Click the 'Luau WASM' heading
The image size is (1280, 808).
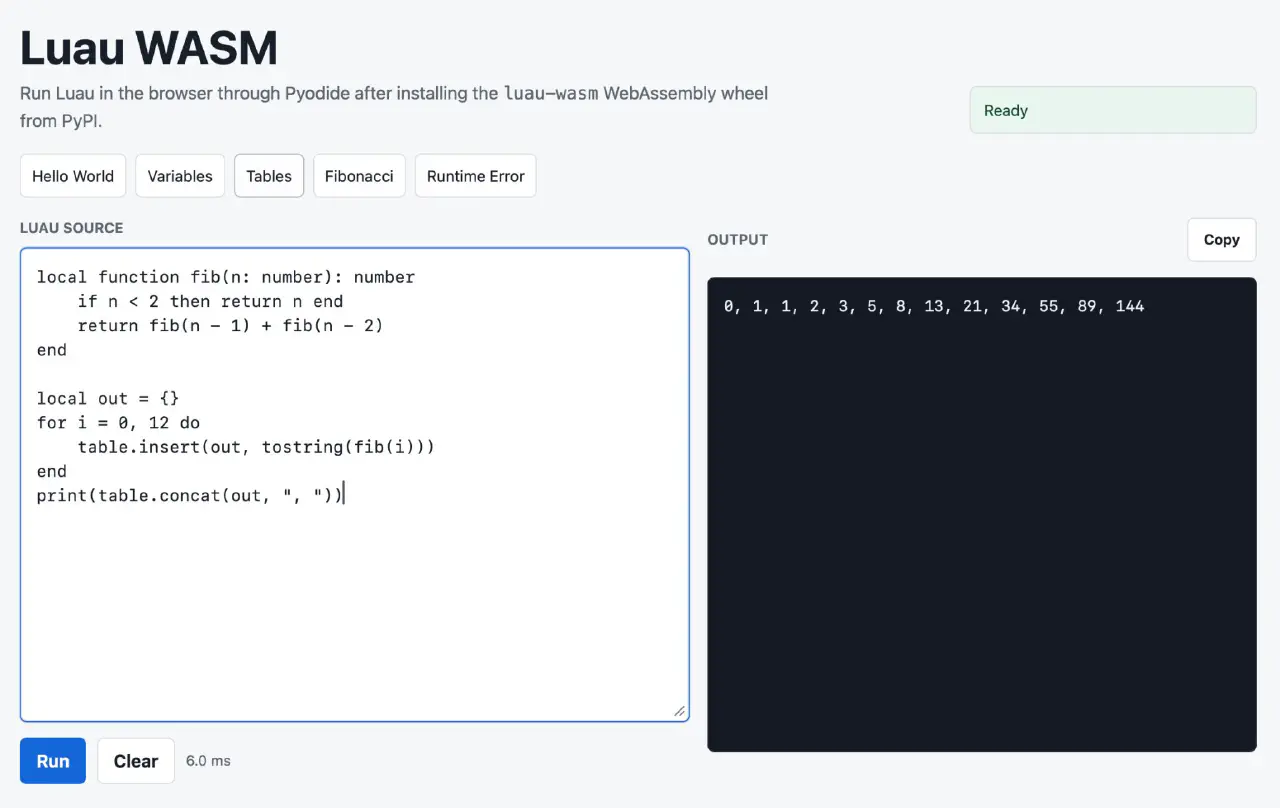point(149,48)
